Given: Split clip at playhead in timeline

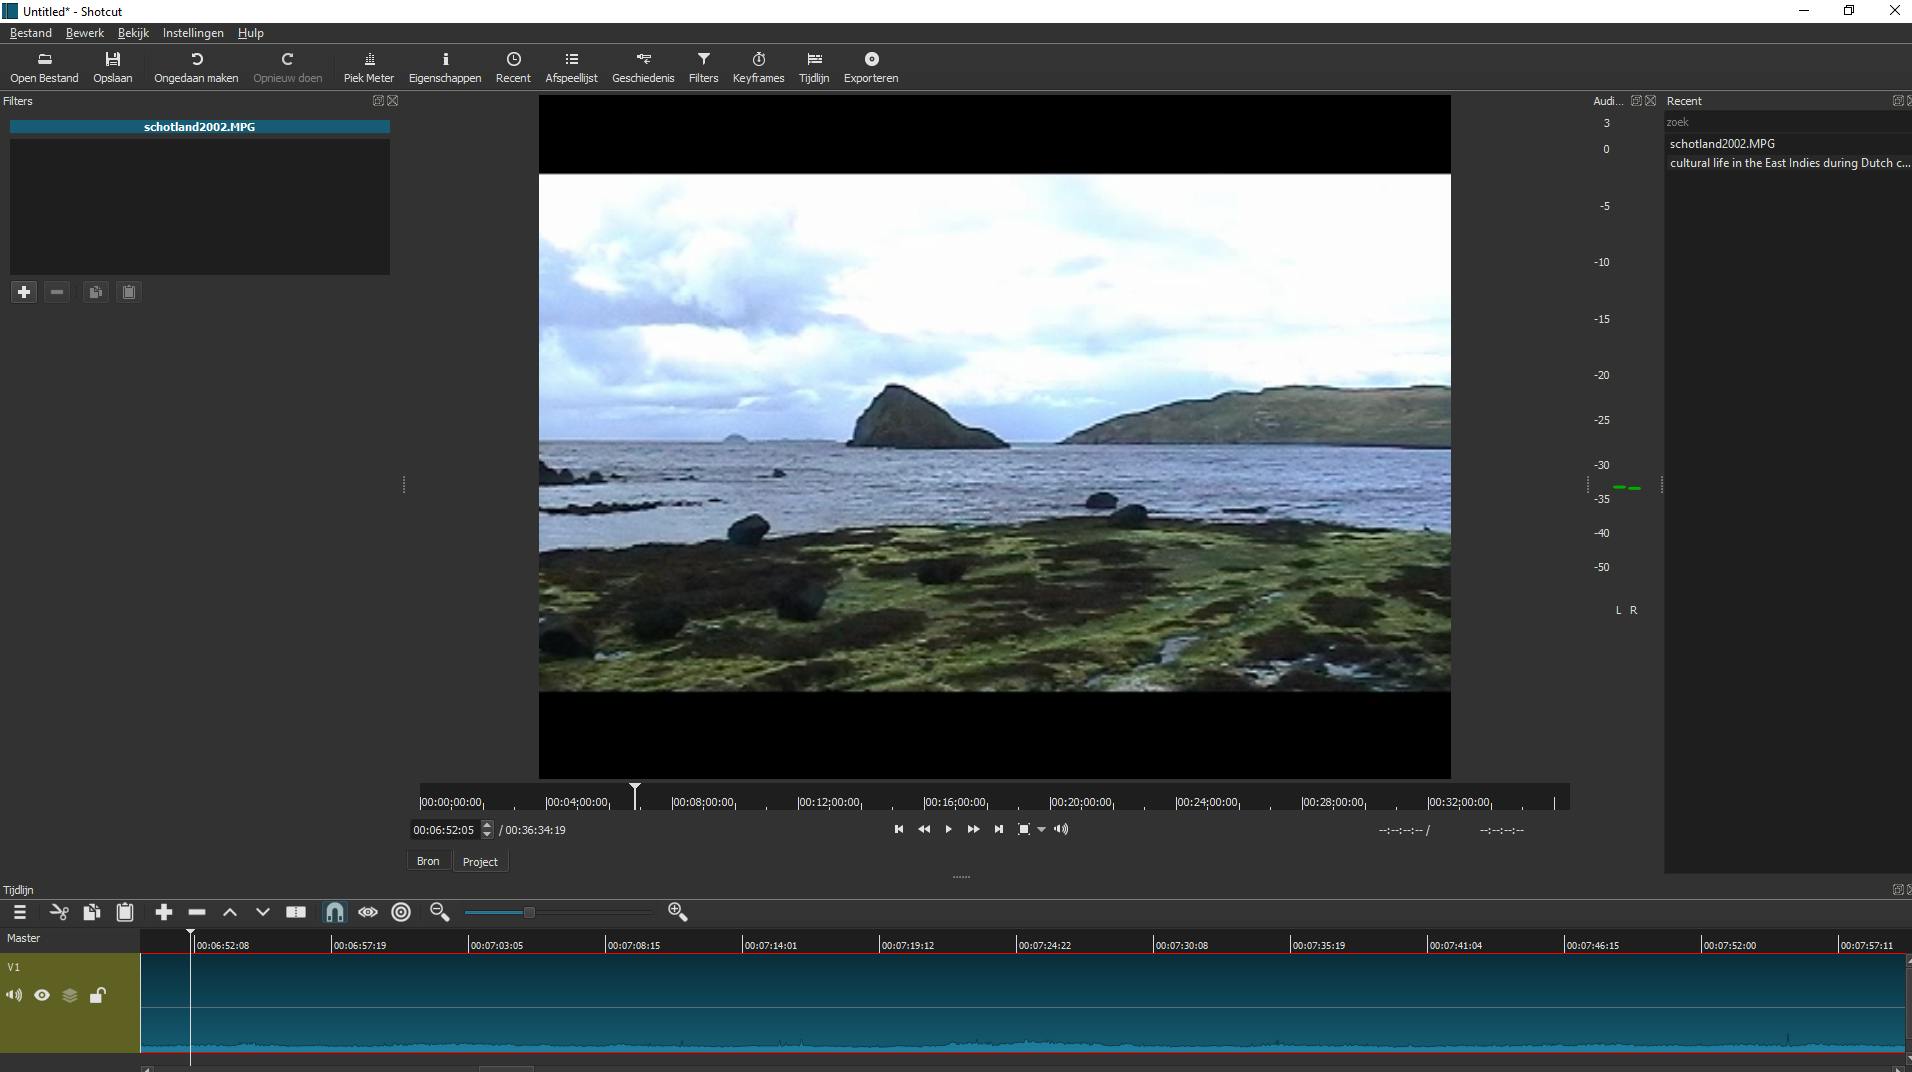Looking at the screenshot, I should 296,912.
